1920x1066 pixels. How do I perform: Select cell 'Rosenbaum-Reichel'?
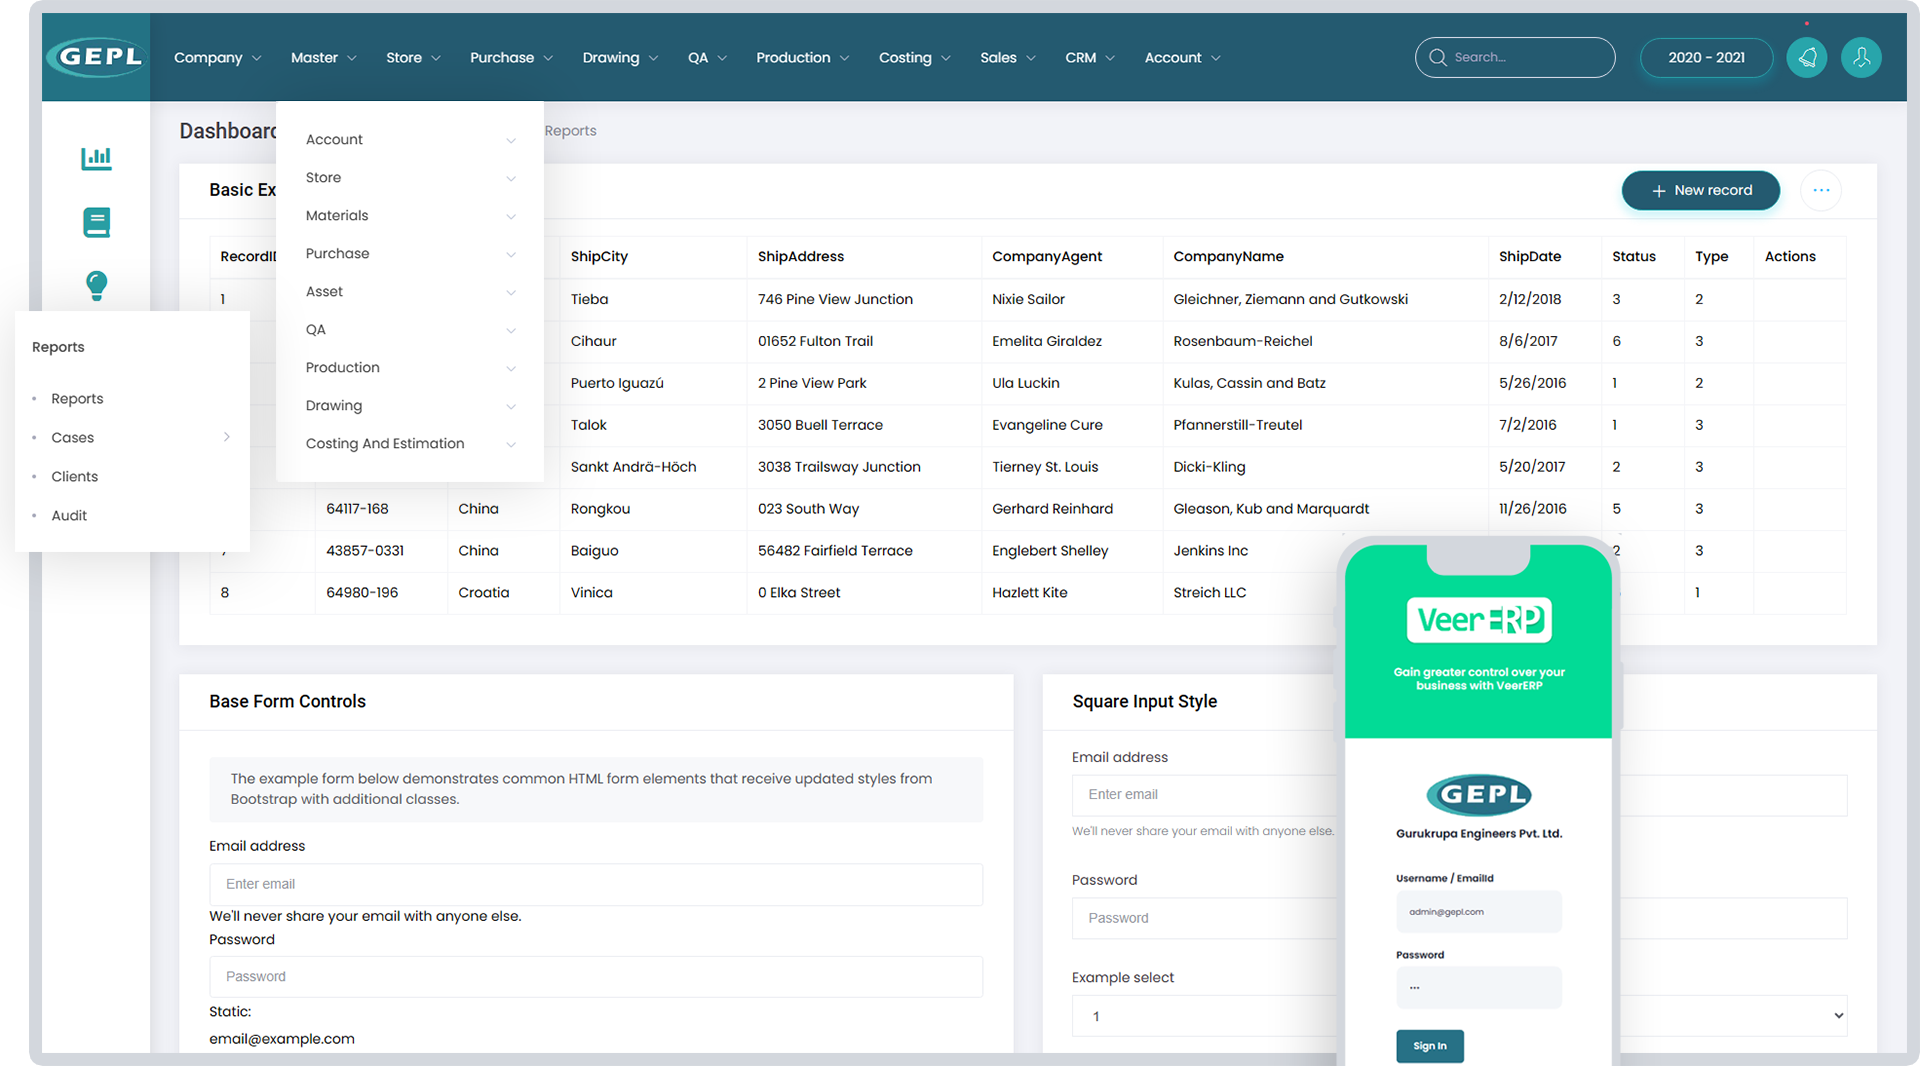[1242, 341]
